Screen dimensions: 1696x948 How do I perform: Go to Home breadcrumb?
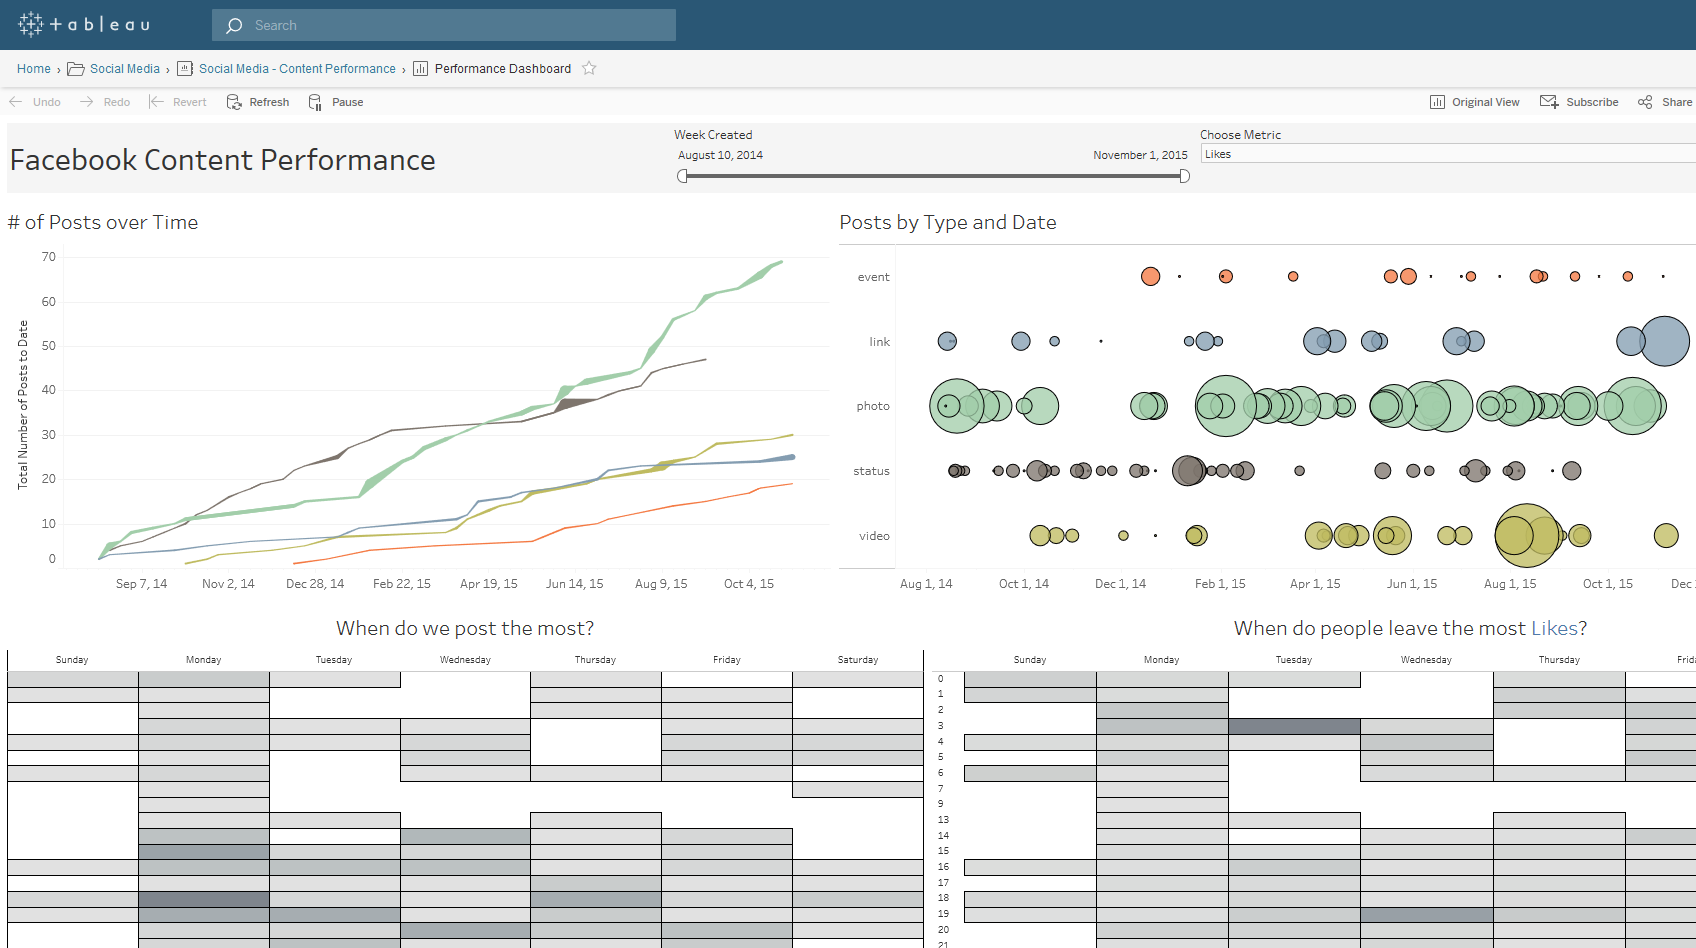[34, 69]
